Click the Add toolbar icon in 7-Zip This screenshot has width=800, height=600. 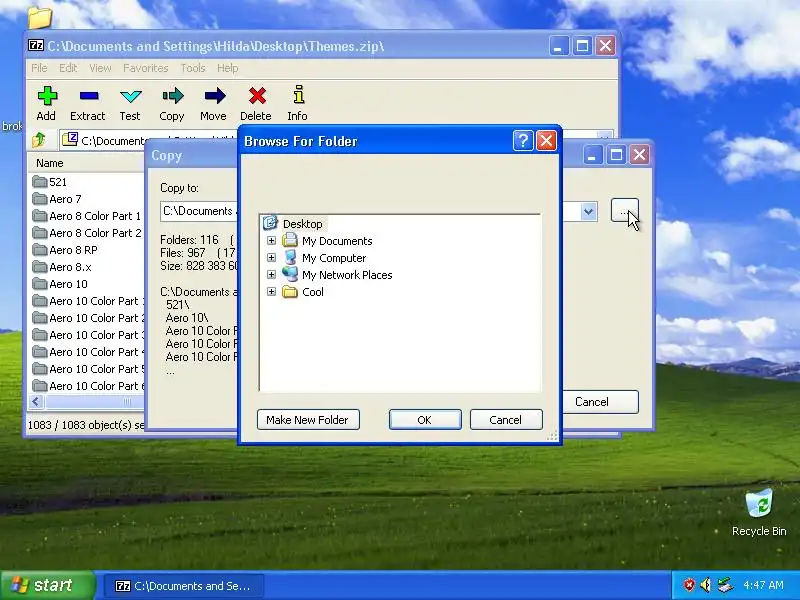(47, 96)
